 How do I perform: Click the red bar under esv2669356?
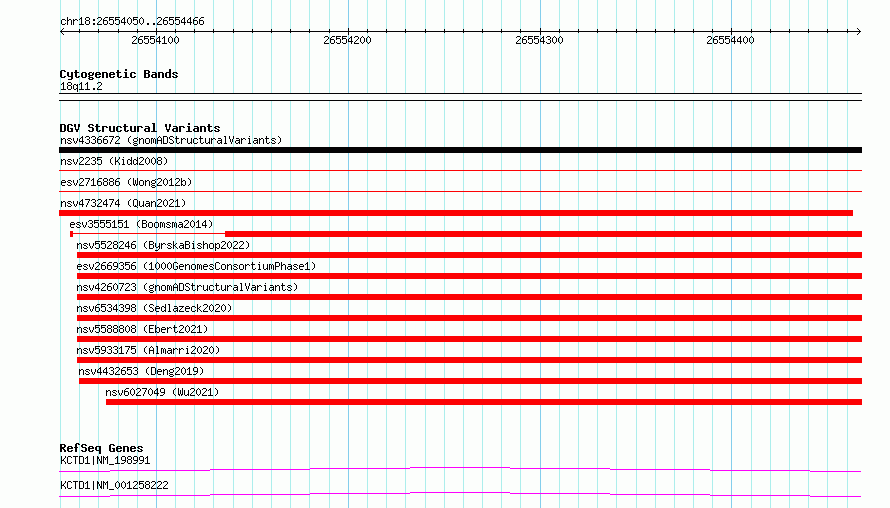469,276
